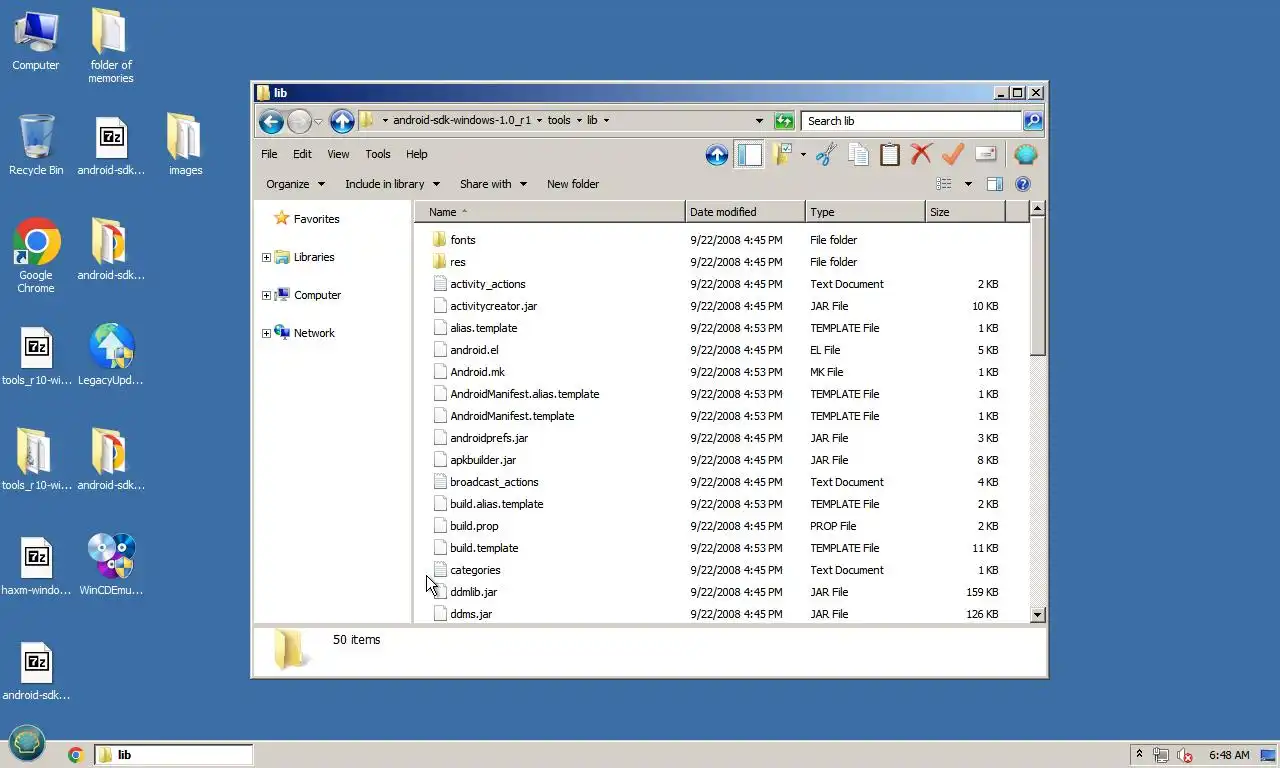The height and width of the screenshot is (768, 1280).
Task: Open the Share with dropdown
Action: [x=492, y=184]
